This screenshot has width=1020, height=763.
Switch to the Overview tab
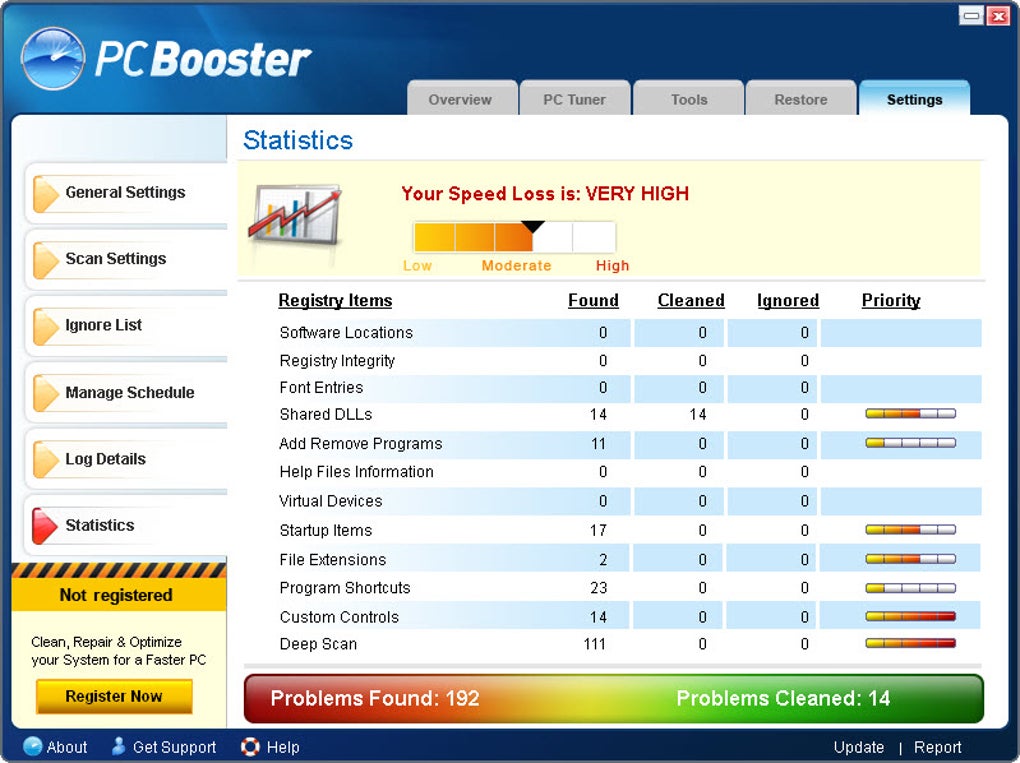(462, 99)
